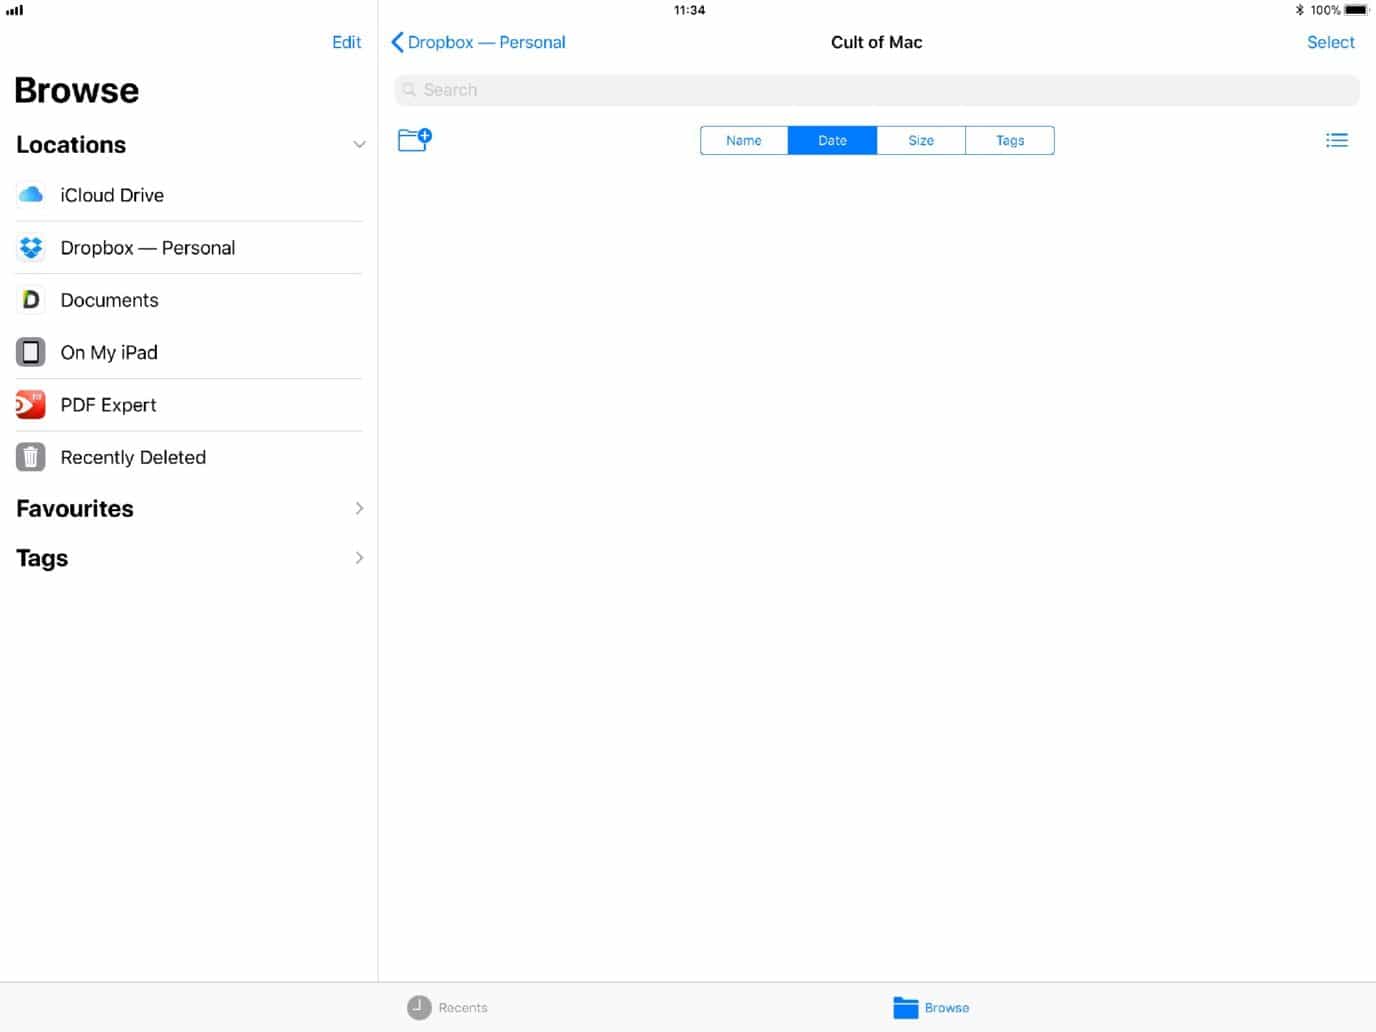Tap the Search field
This screenshot has height=1032, width=1376.
(876, 89)
